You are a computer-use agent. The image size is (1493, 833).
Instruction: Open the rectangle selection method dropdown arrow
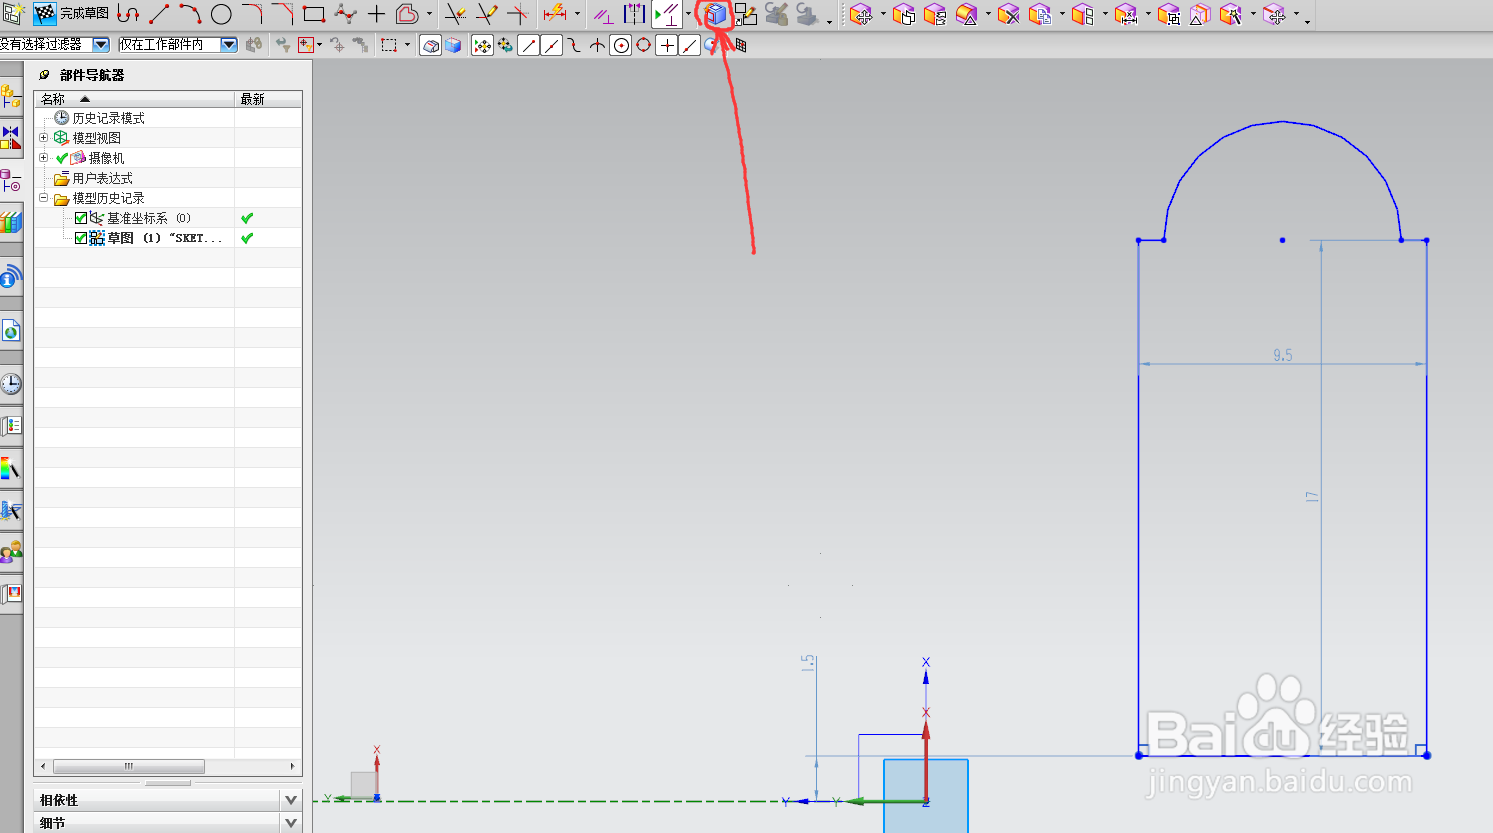click(x=407, y=45)
